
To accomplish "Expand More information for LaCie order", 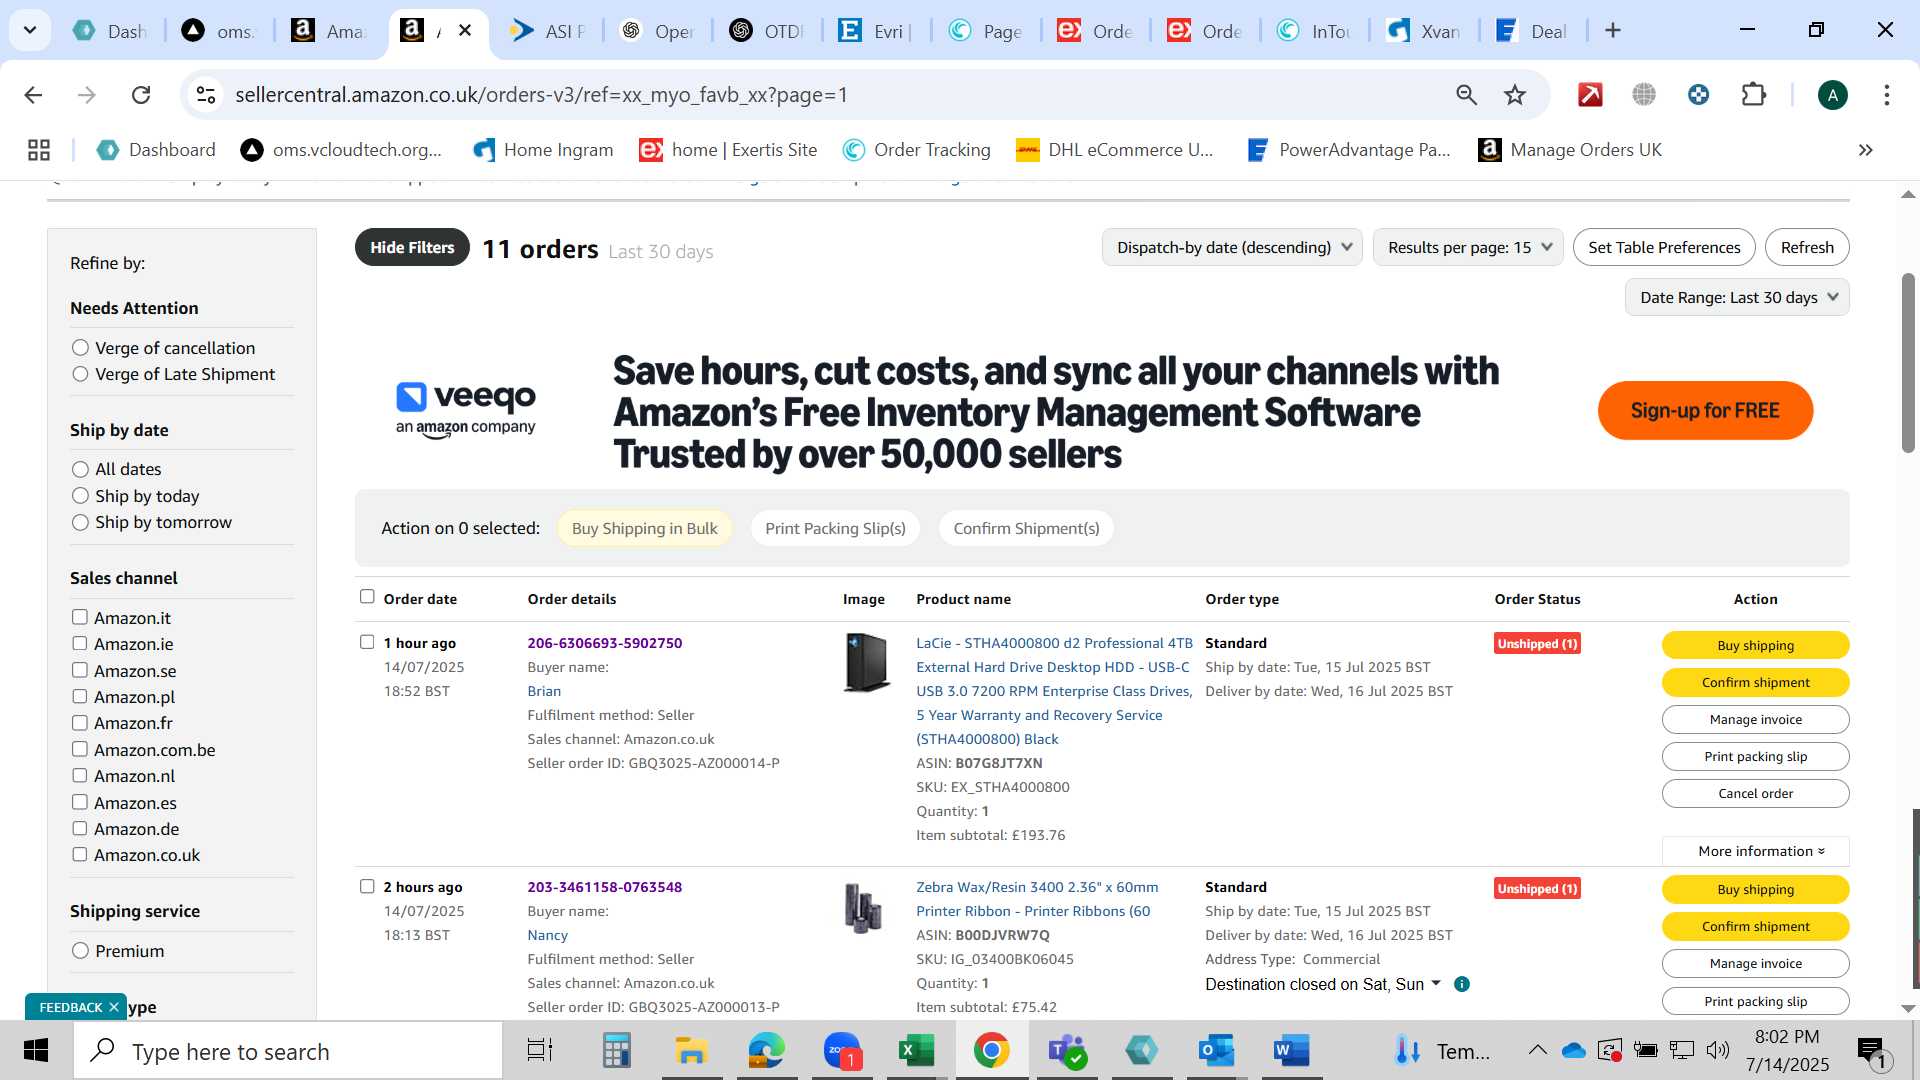I will [1755, 851].
